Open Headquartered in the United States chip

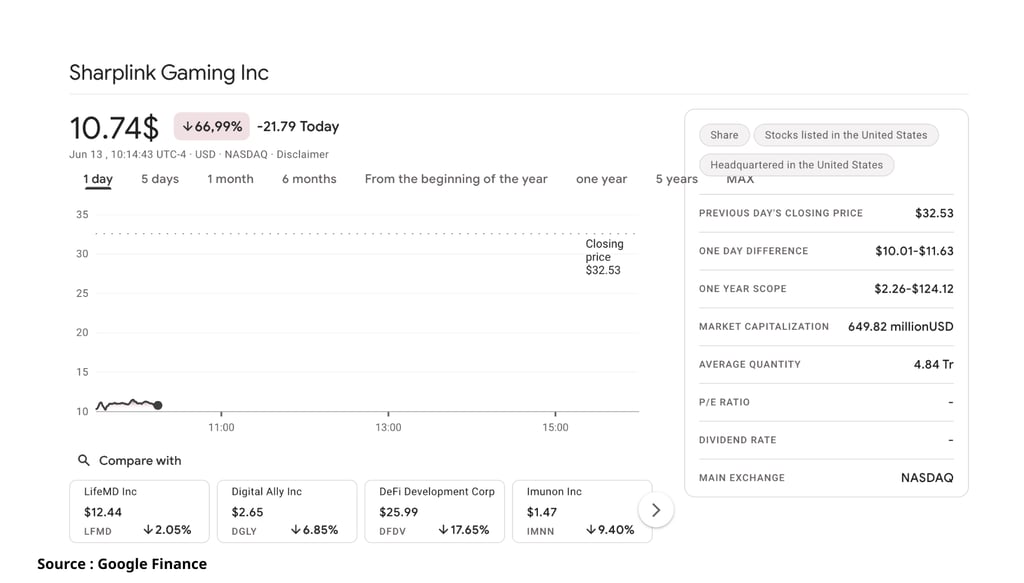[796, 165]
